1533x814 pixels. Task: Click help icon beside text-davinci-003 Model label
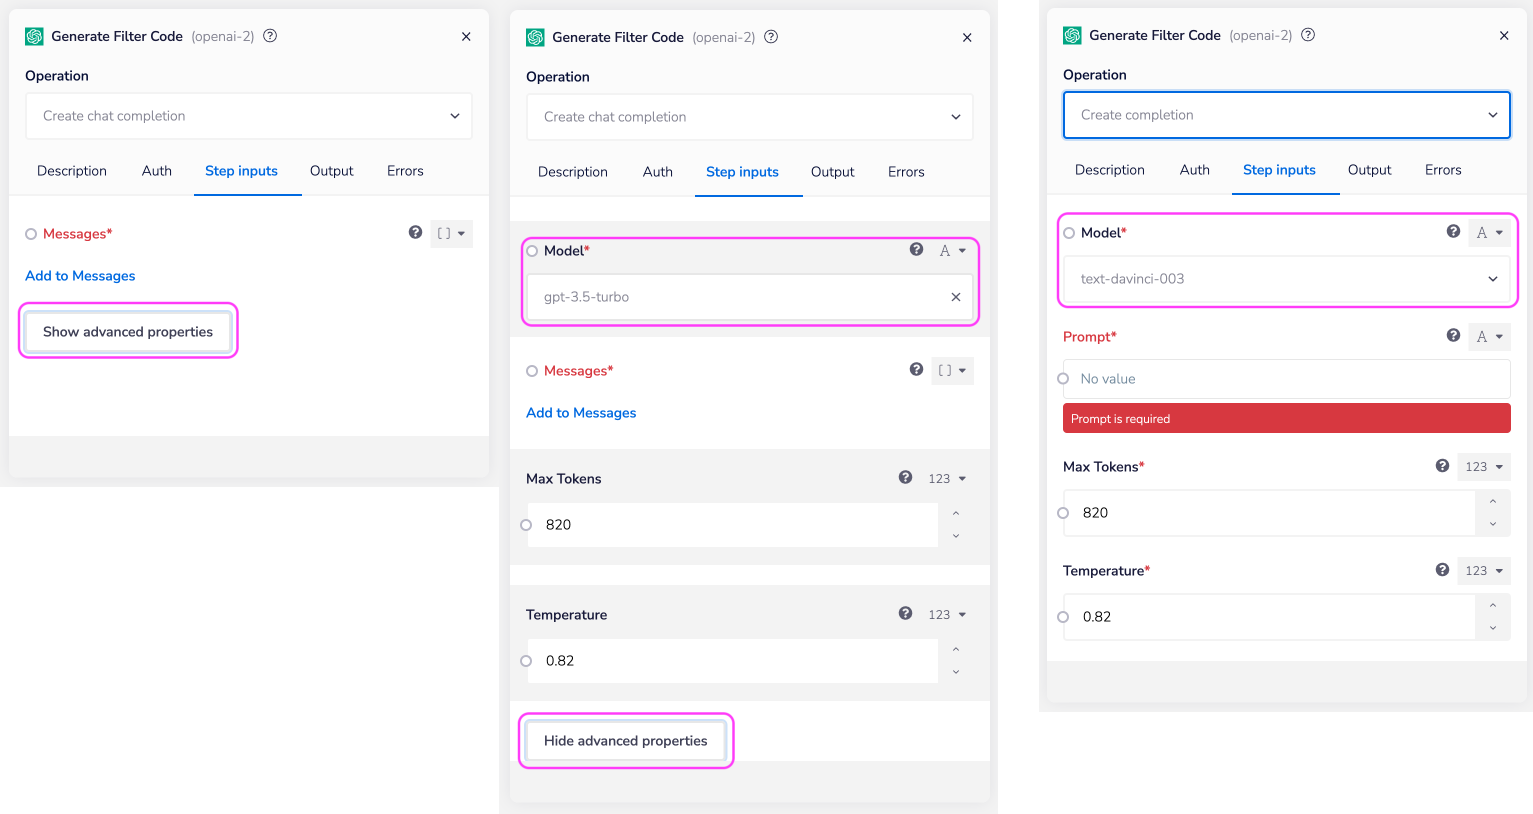coord(1453,232)
